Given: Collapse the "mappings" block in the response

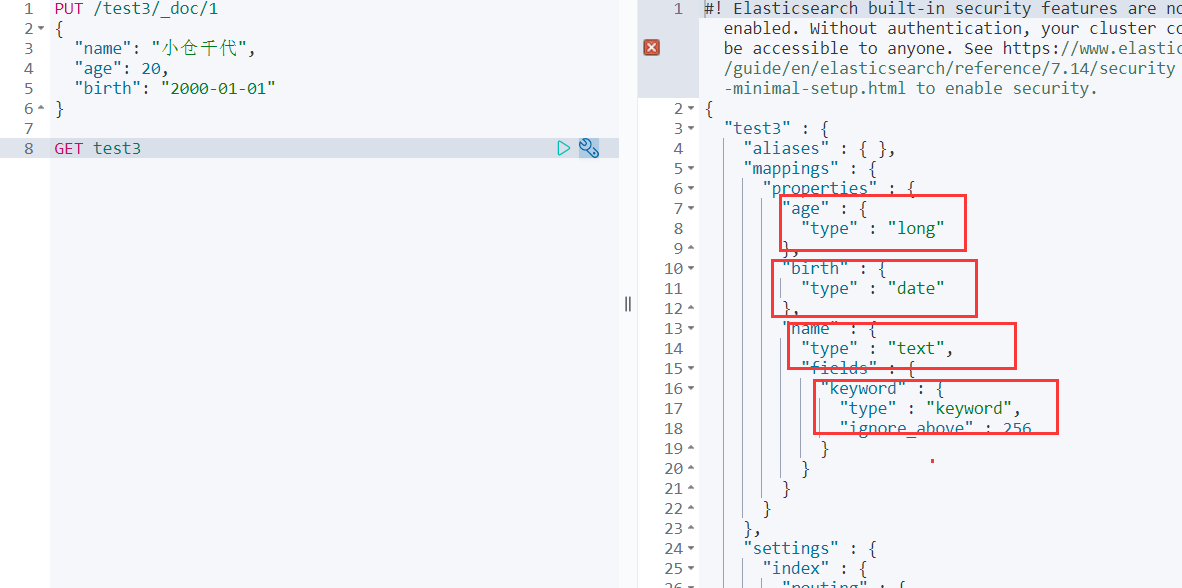Looking at the screenshot, I should (691, 168).
